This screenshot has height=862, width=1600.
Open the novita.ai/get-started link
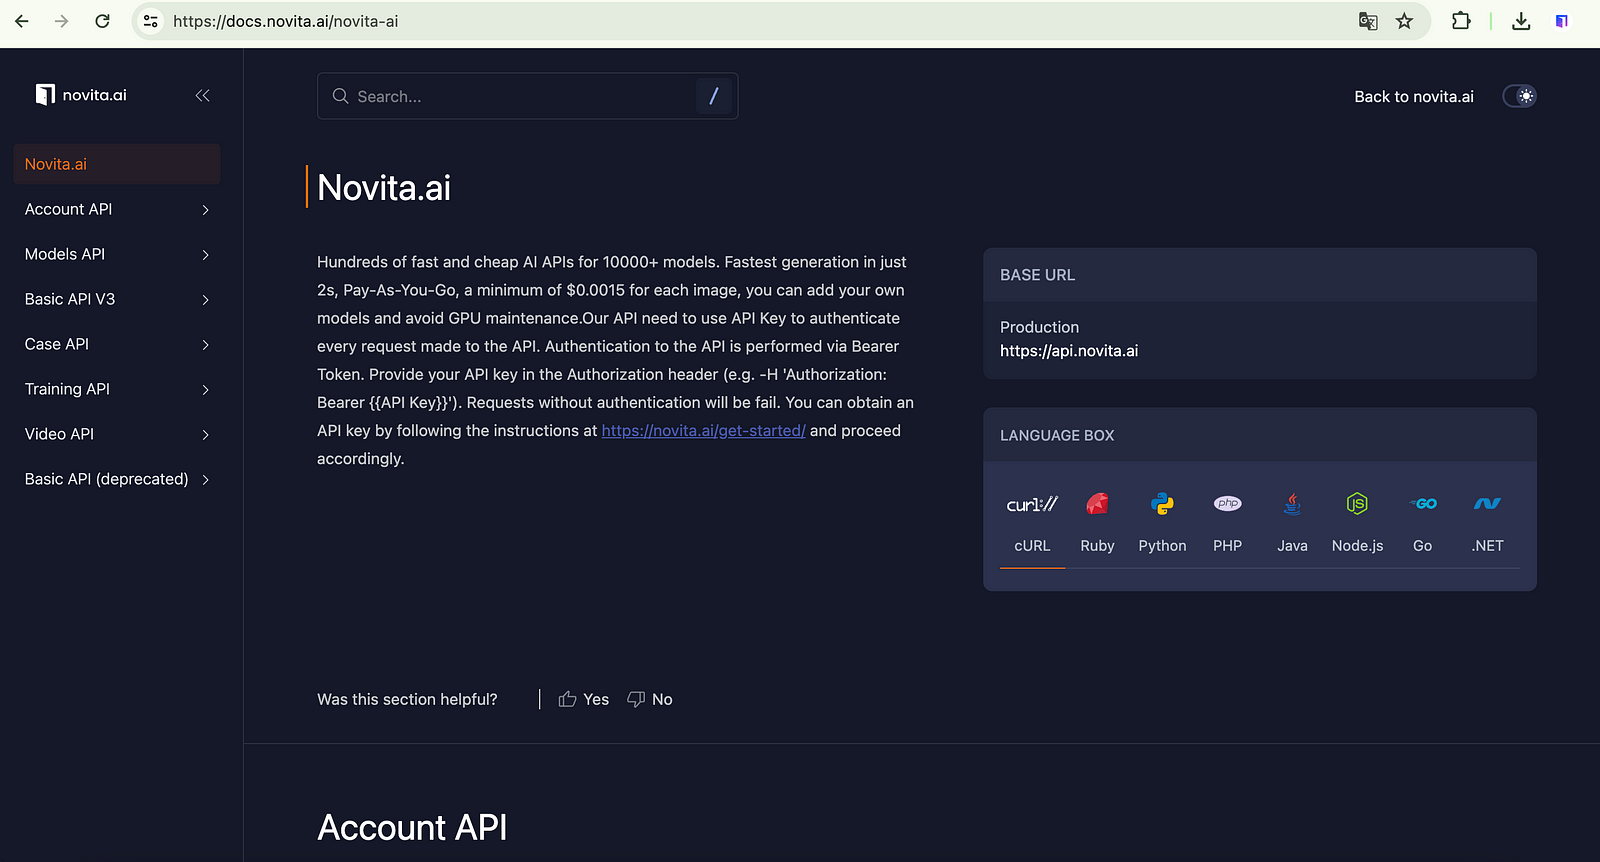point(703,430)
